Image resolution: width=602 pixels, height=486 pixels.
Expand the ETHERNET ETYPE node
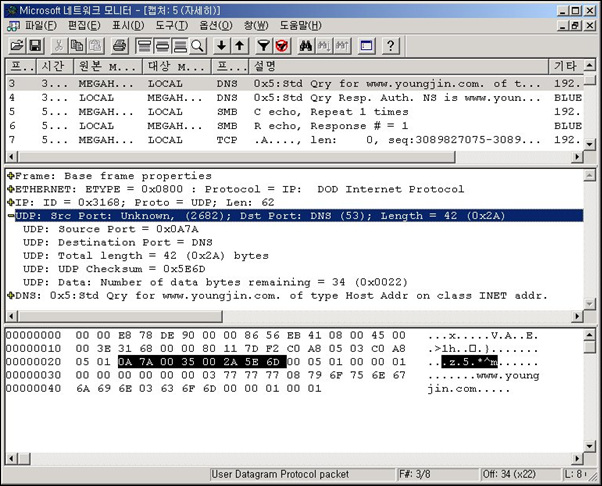click(10, 189)
